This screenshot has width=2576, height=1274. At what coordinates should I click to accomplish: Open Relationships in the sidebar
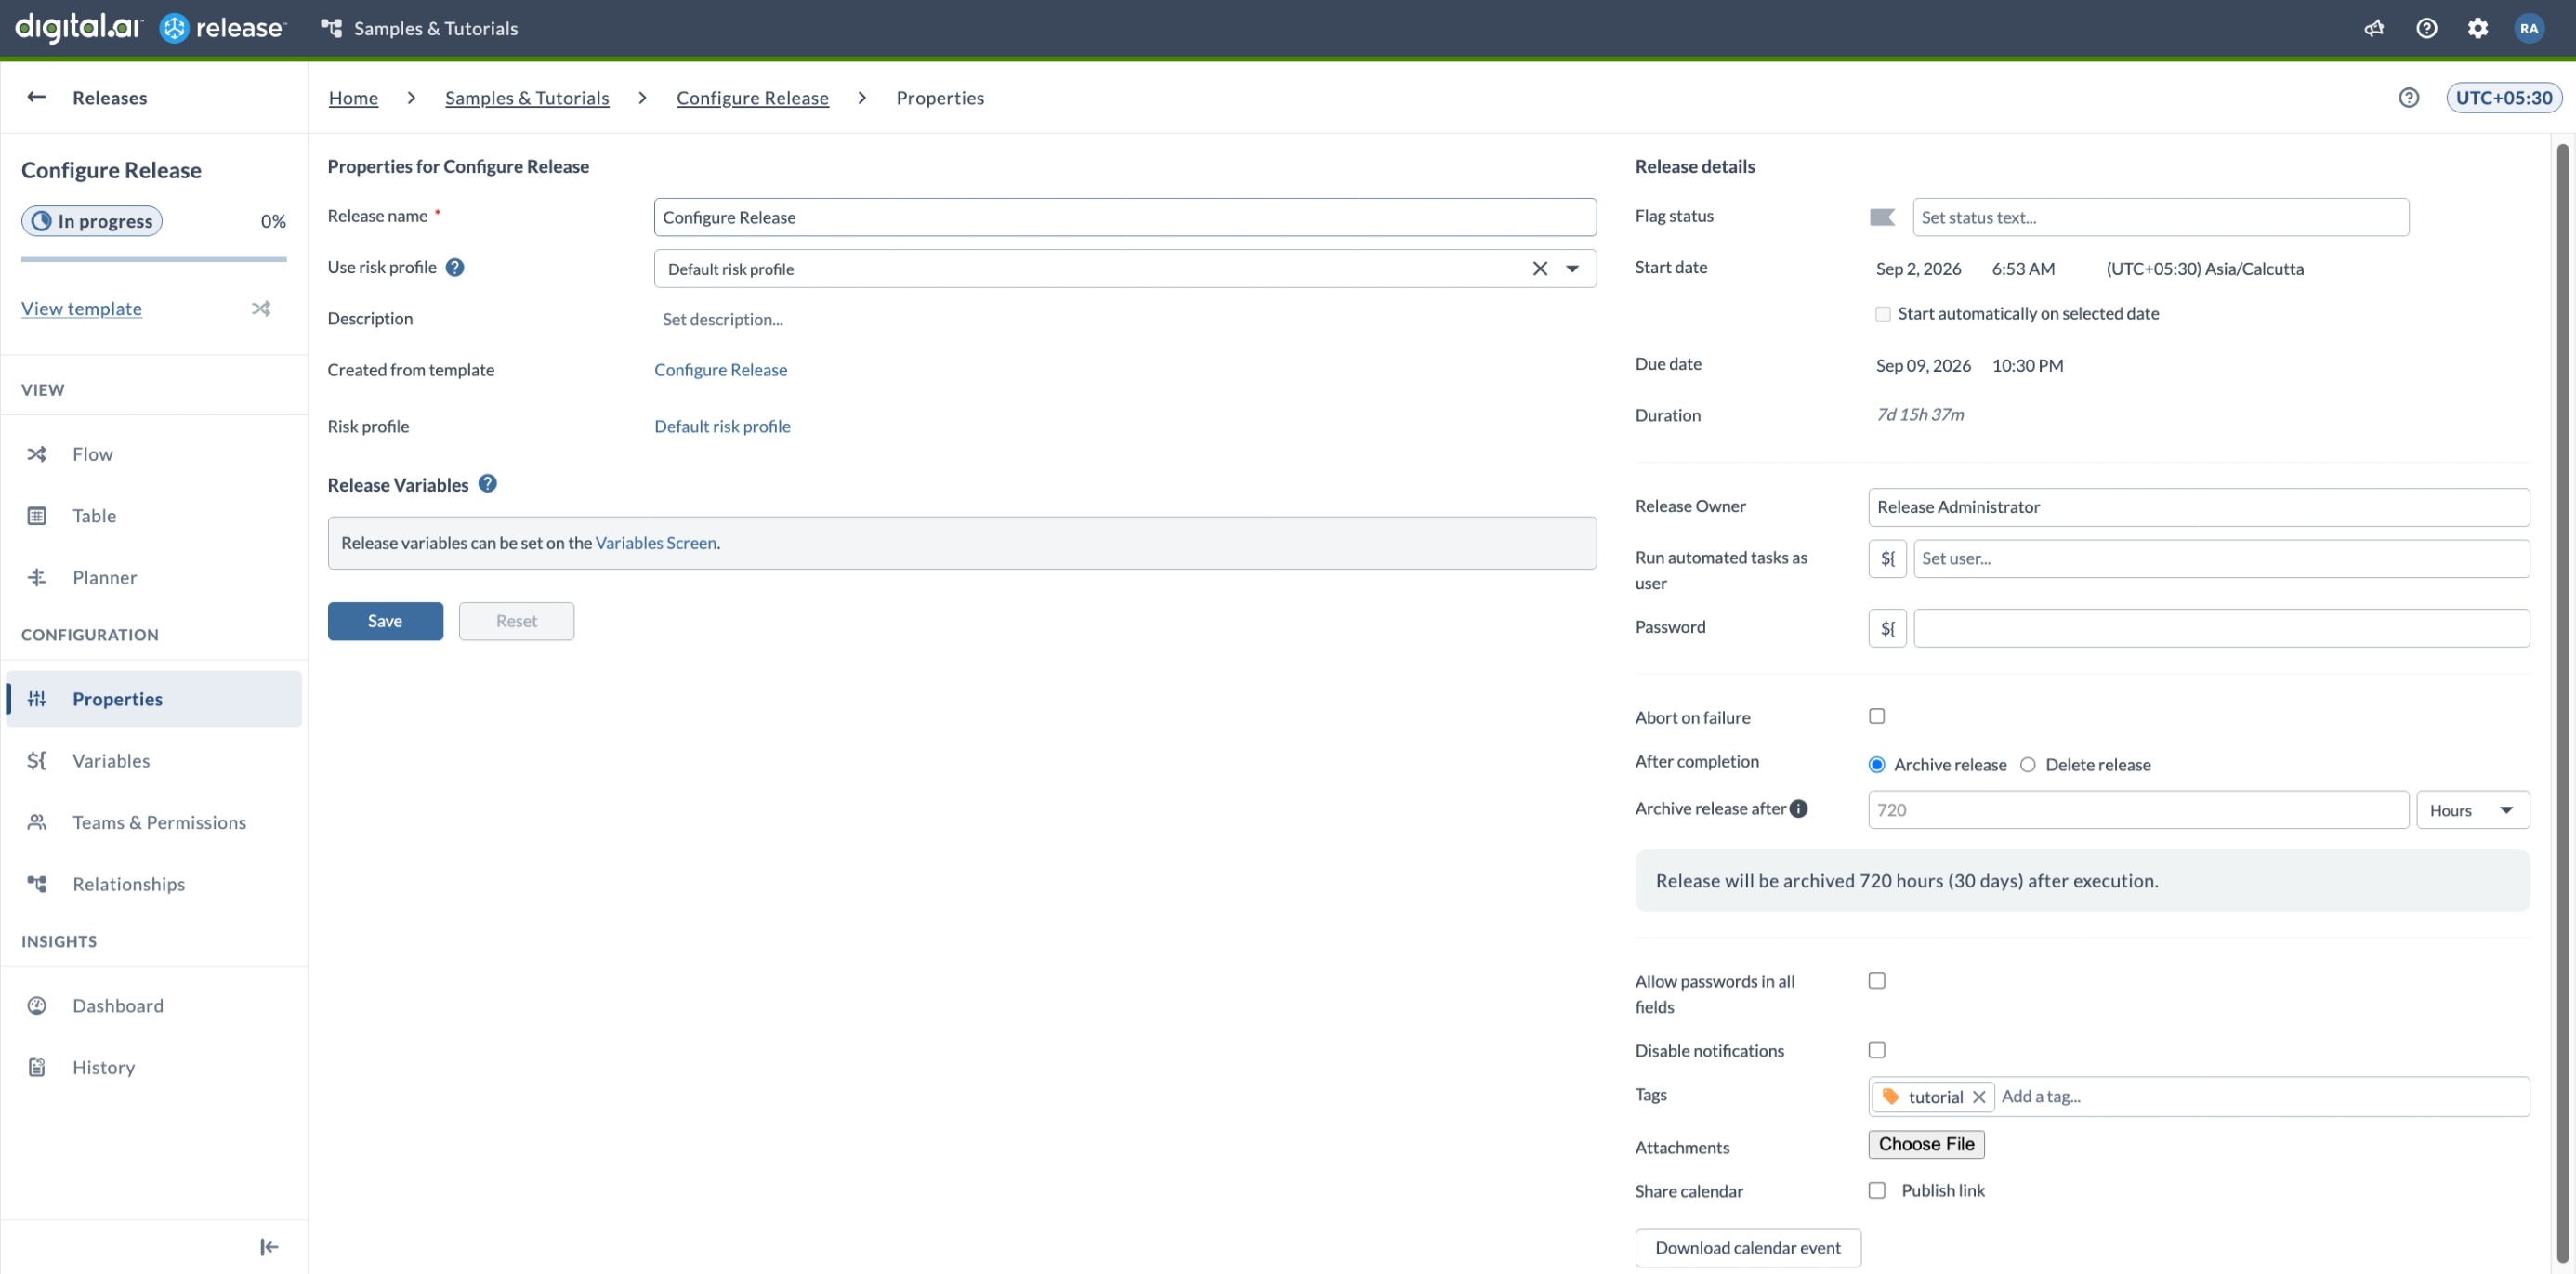[154, 883]
